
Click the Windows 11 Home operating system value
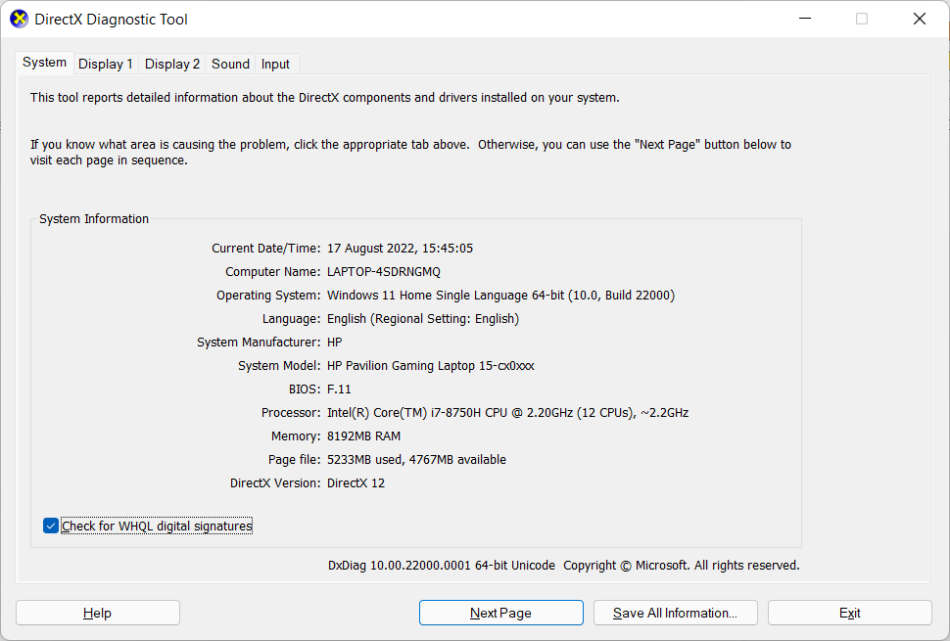pyautogui.click(x=500, y=296)
